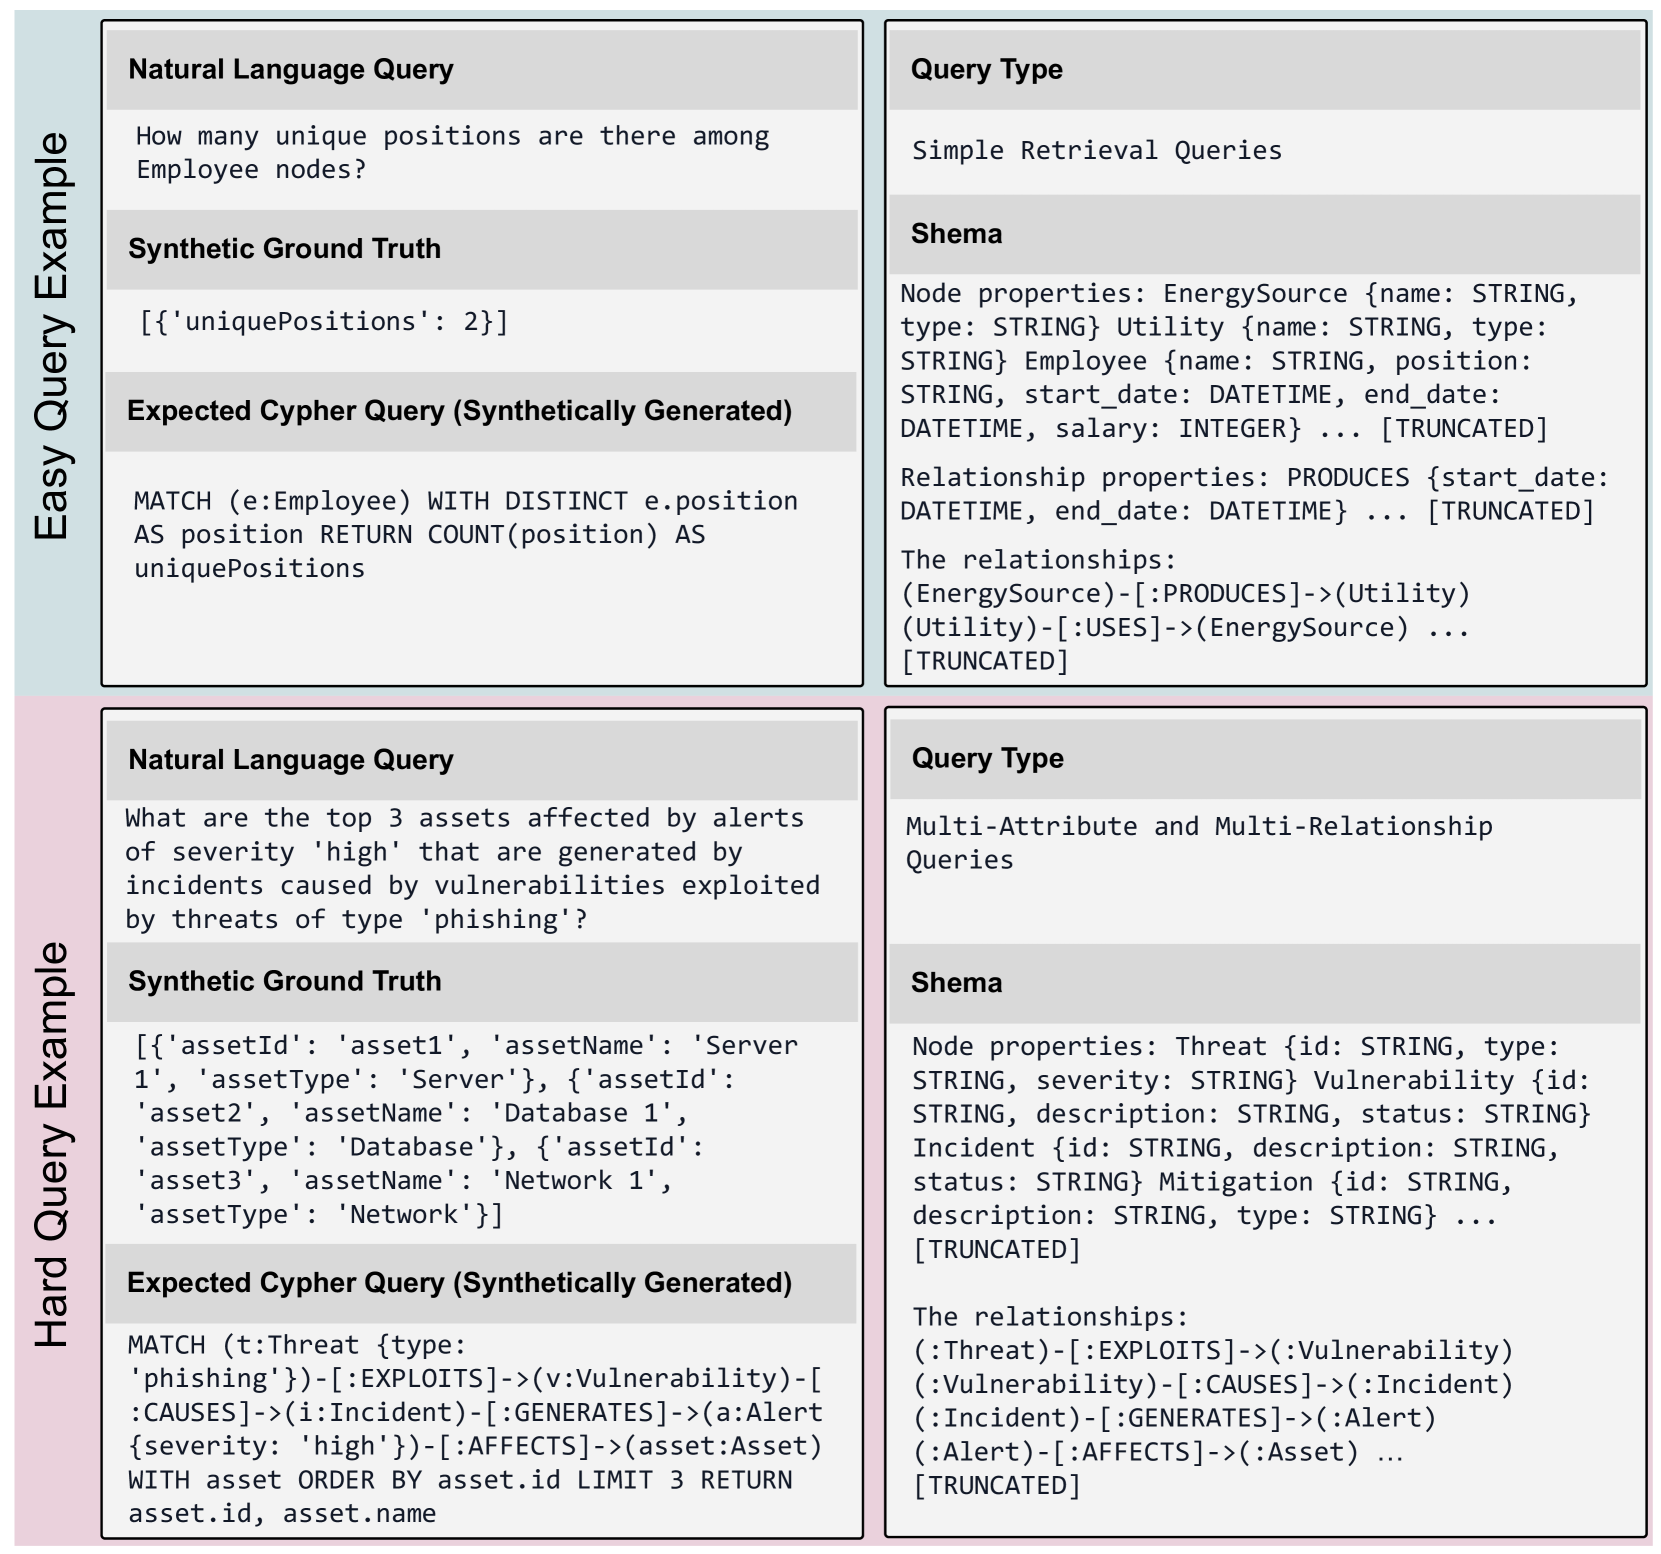Select the Natural Language Query header in easy example
The width and height of the screenshot is (1661, 1554).
coord(291,69)
